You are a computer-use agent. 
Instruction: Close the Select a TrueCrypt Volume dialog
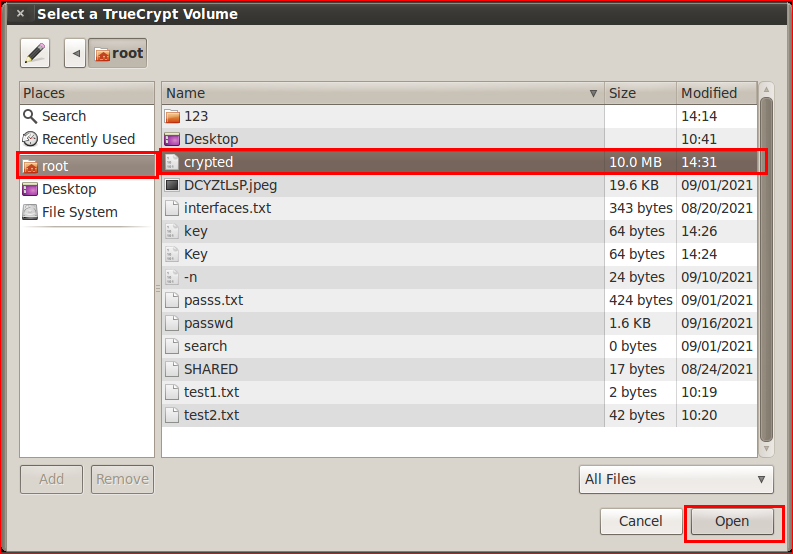(x=20, y=14)
